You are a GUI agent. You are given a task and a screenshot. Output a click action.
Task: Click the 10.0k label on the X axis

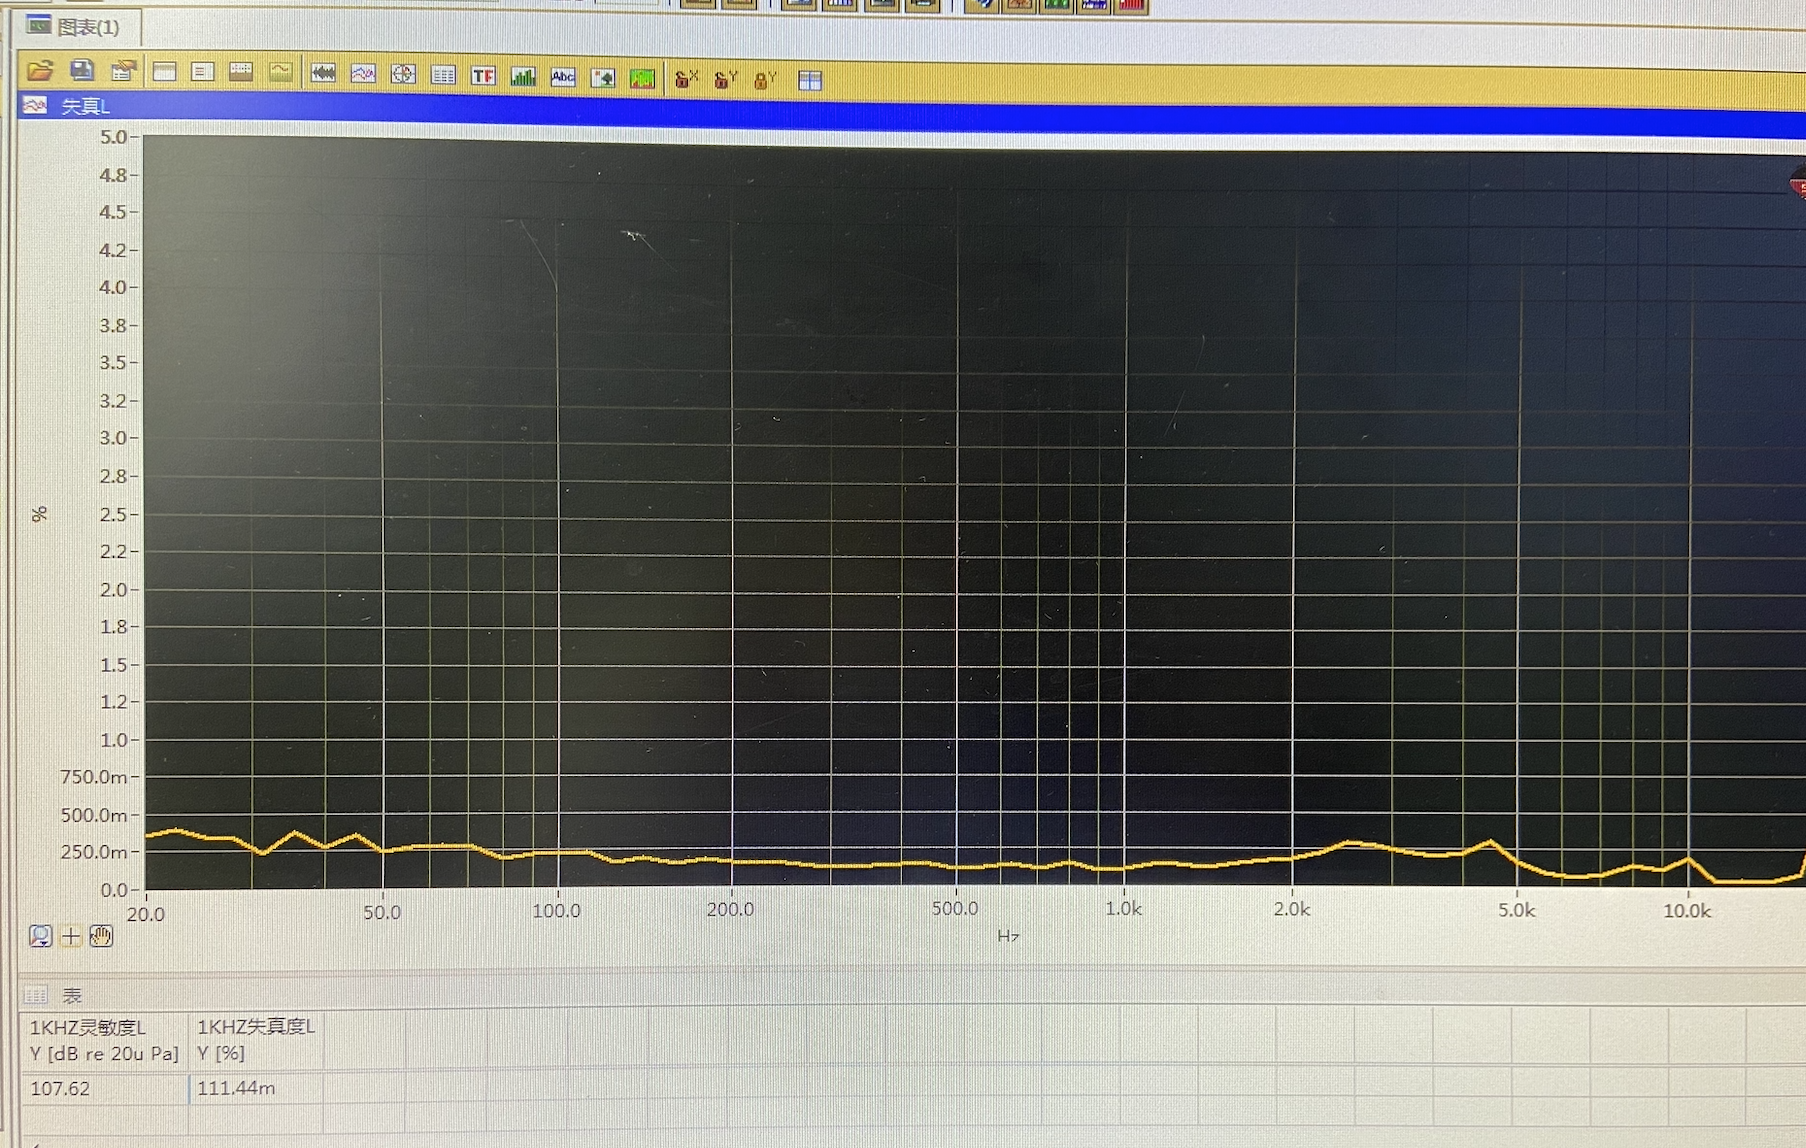pyautogui.click(x=1687, y=910)
